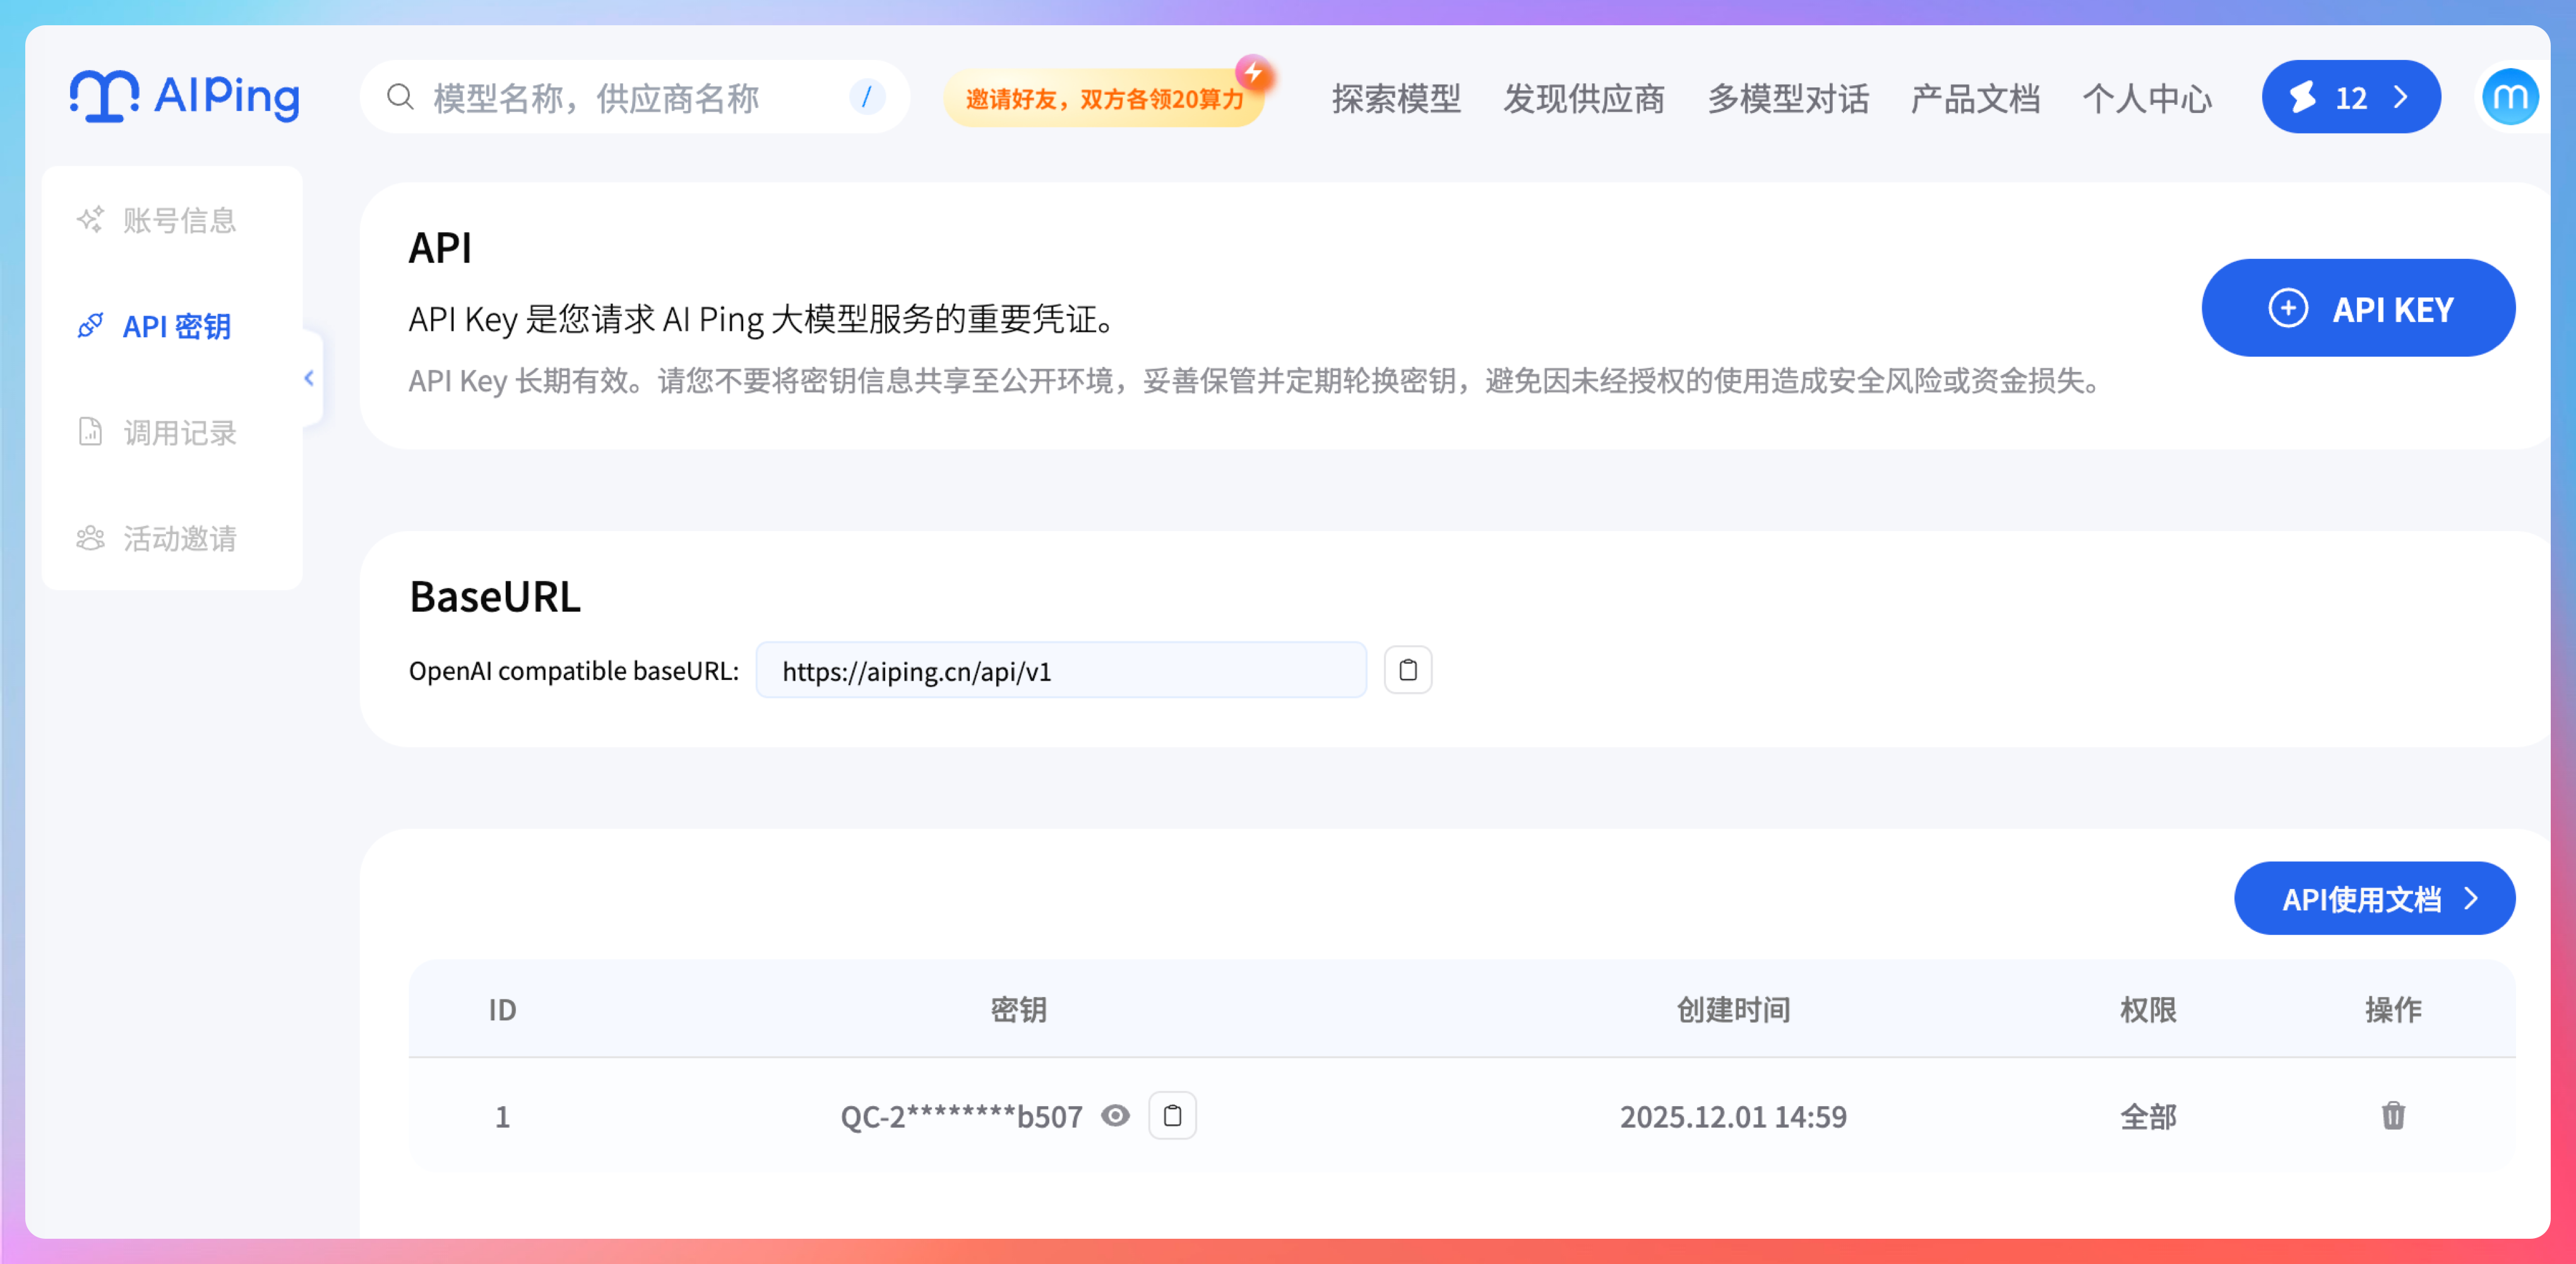Open the 探索模型 menu
Screen dimensions: 2576x1264
click(1396, 99)
